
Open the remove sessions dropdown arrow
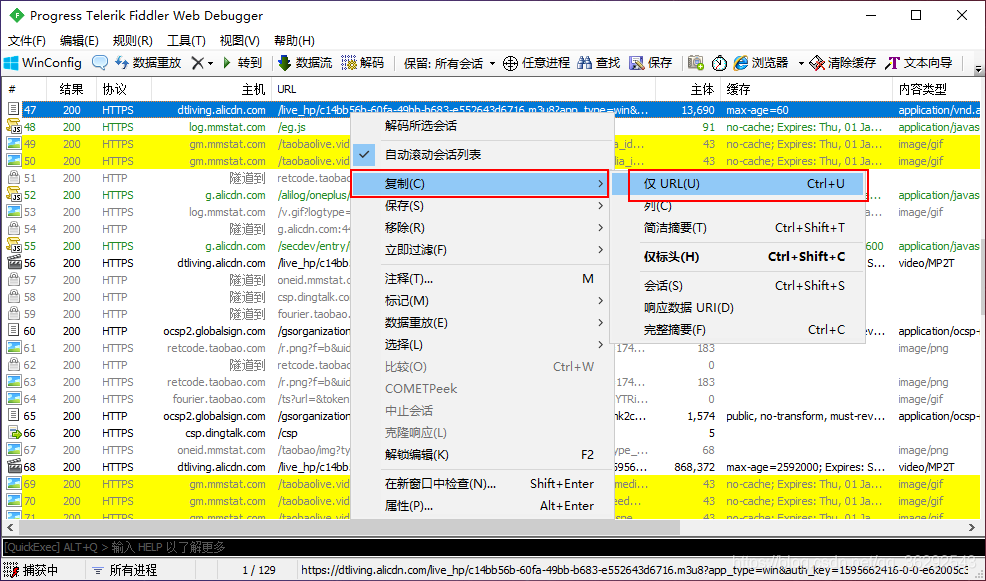coord(210,64)
